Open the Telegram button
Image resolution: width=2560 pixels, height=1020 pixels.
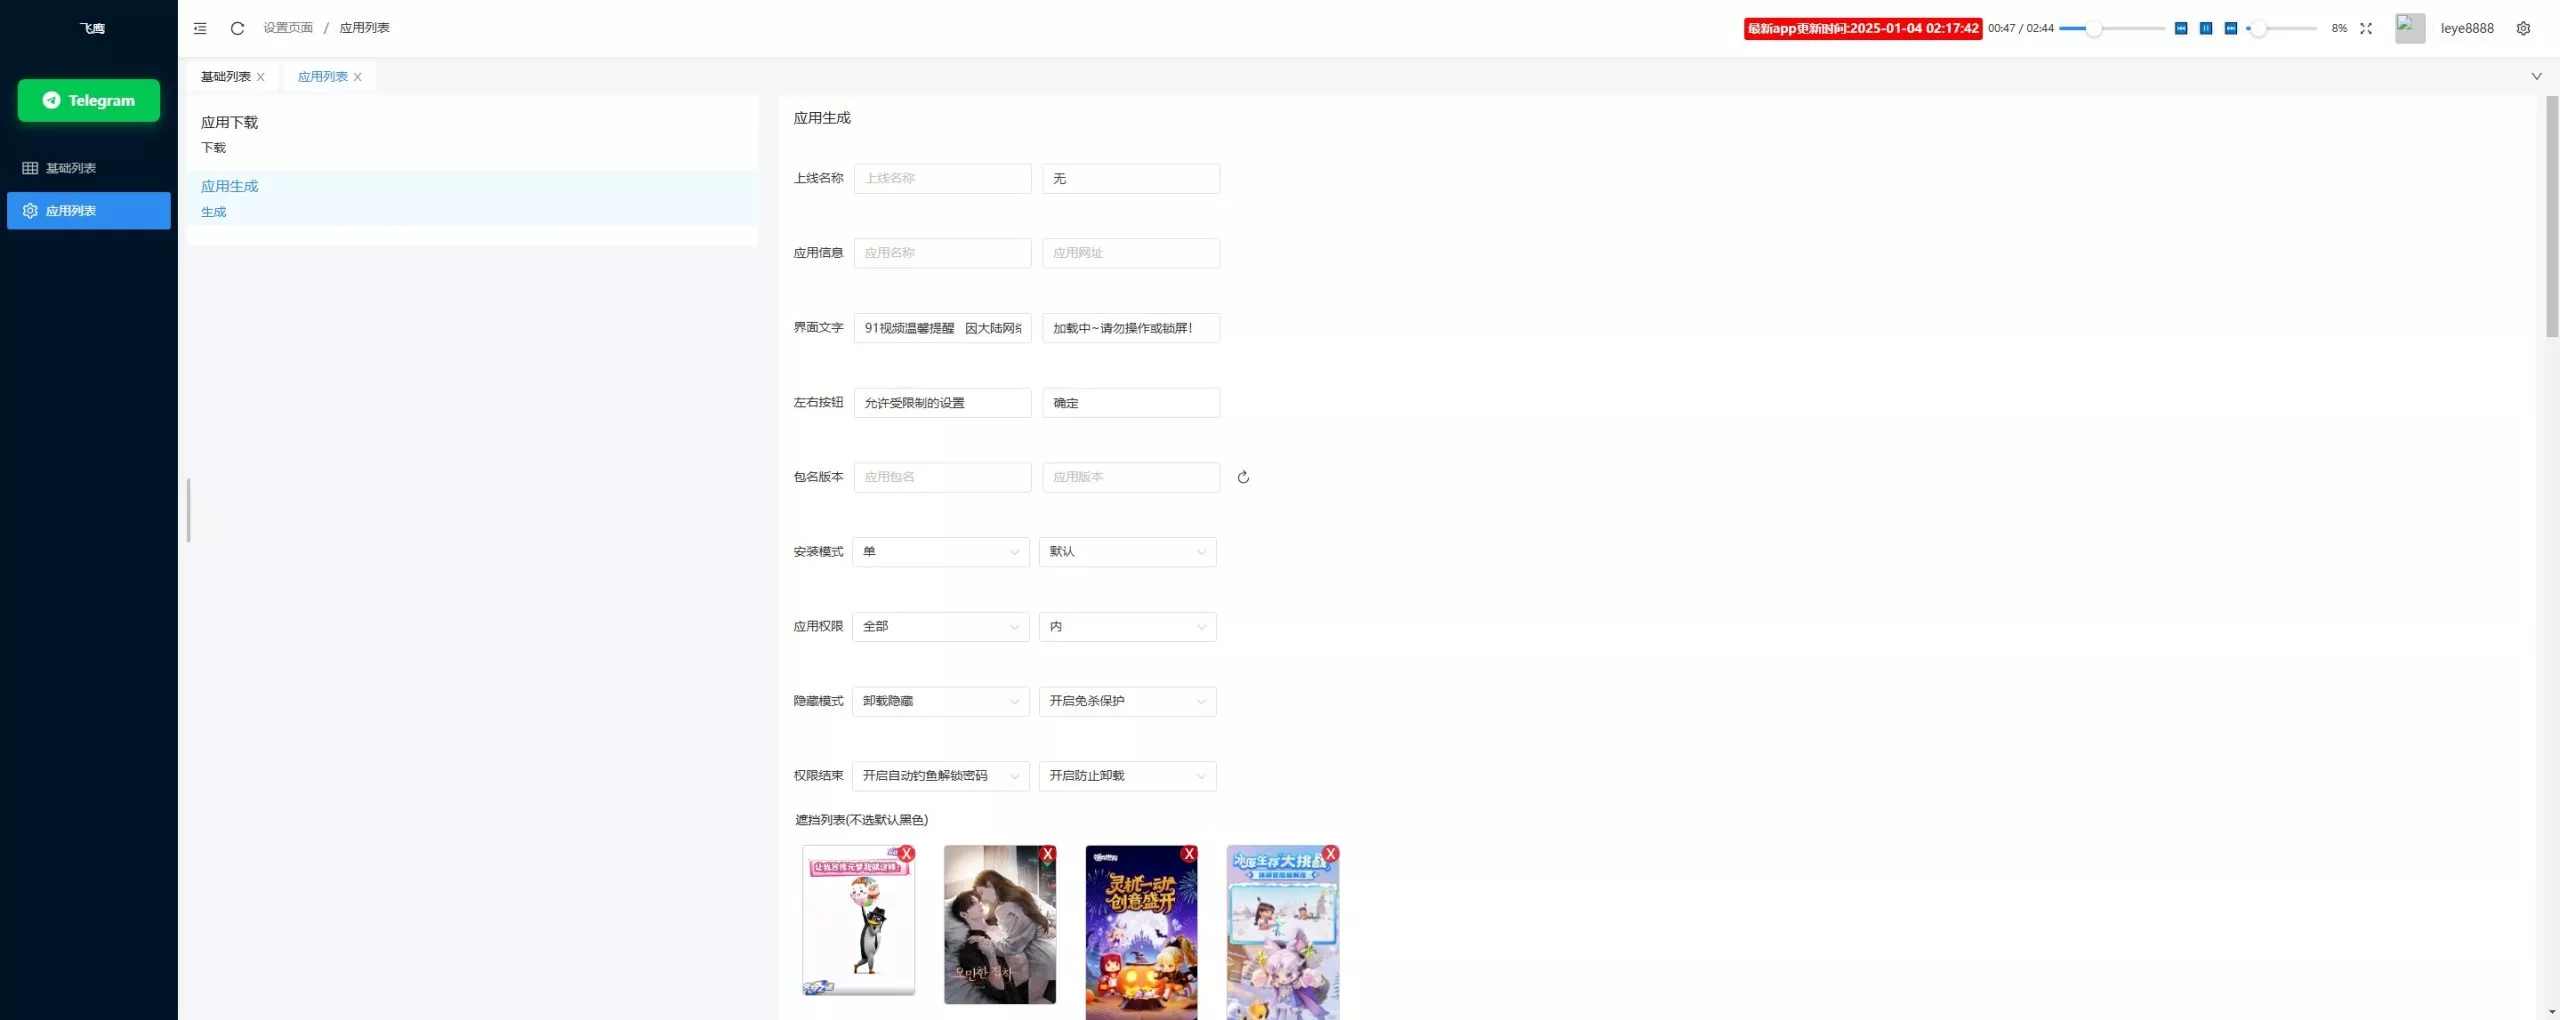pyautogui.click(x=89, y=100)
